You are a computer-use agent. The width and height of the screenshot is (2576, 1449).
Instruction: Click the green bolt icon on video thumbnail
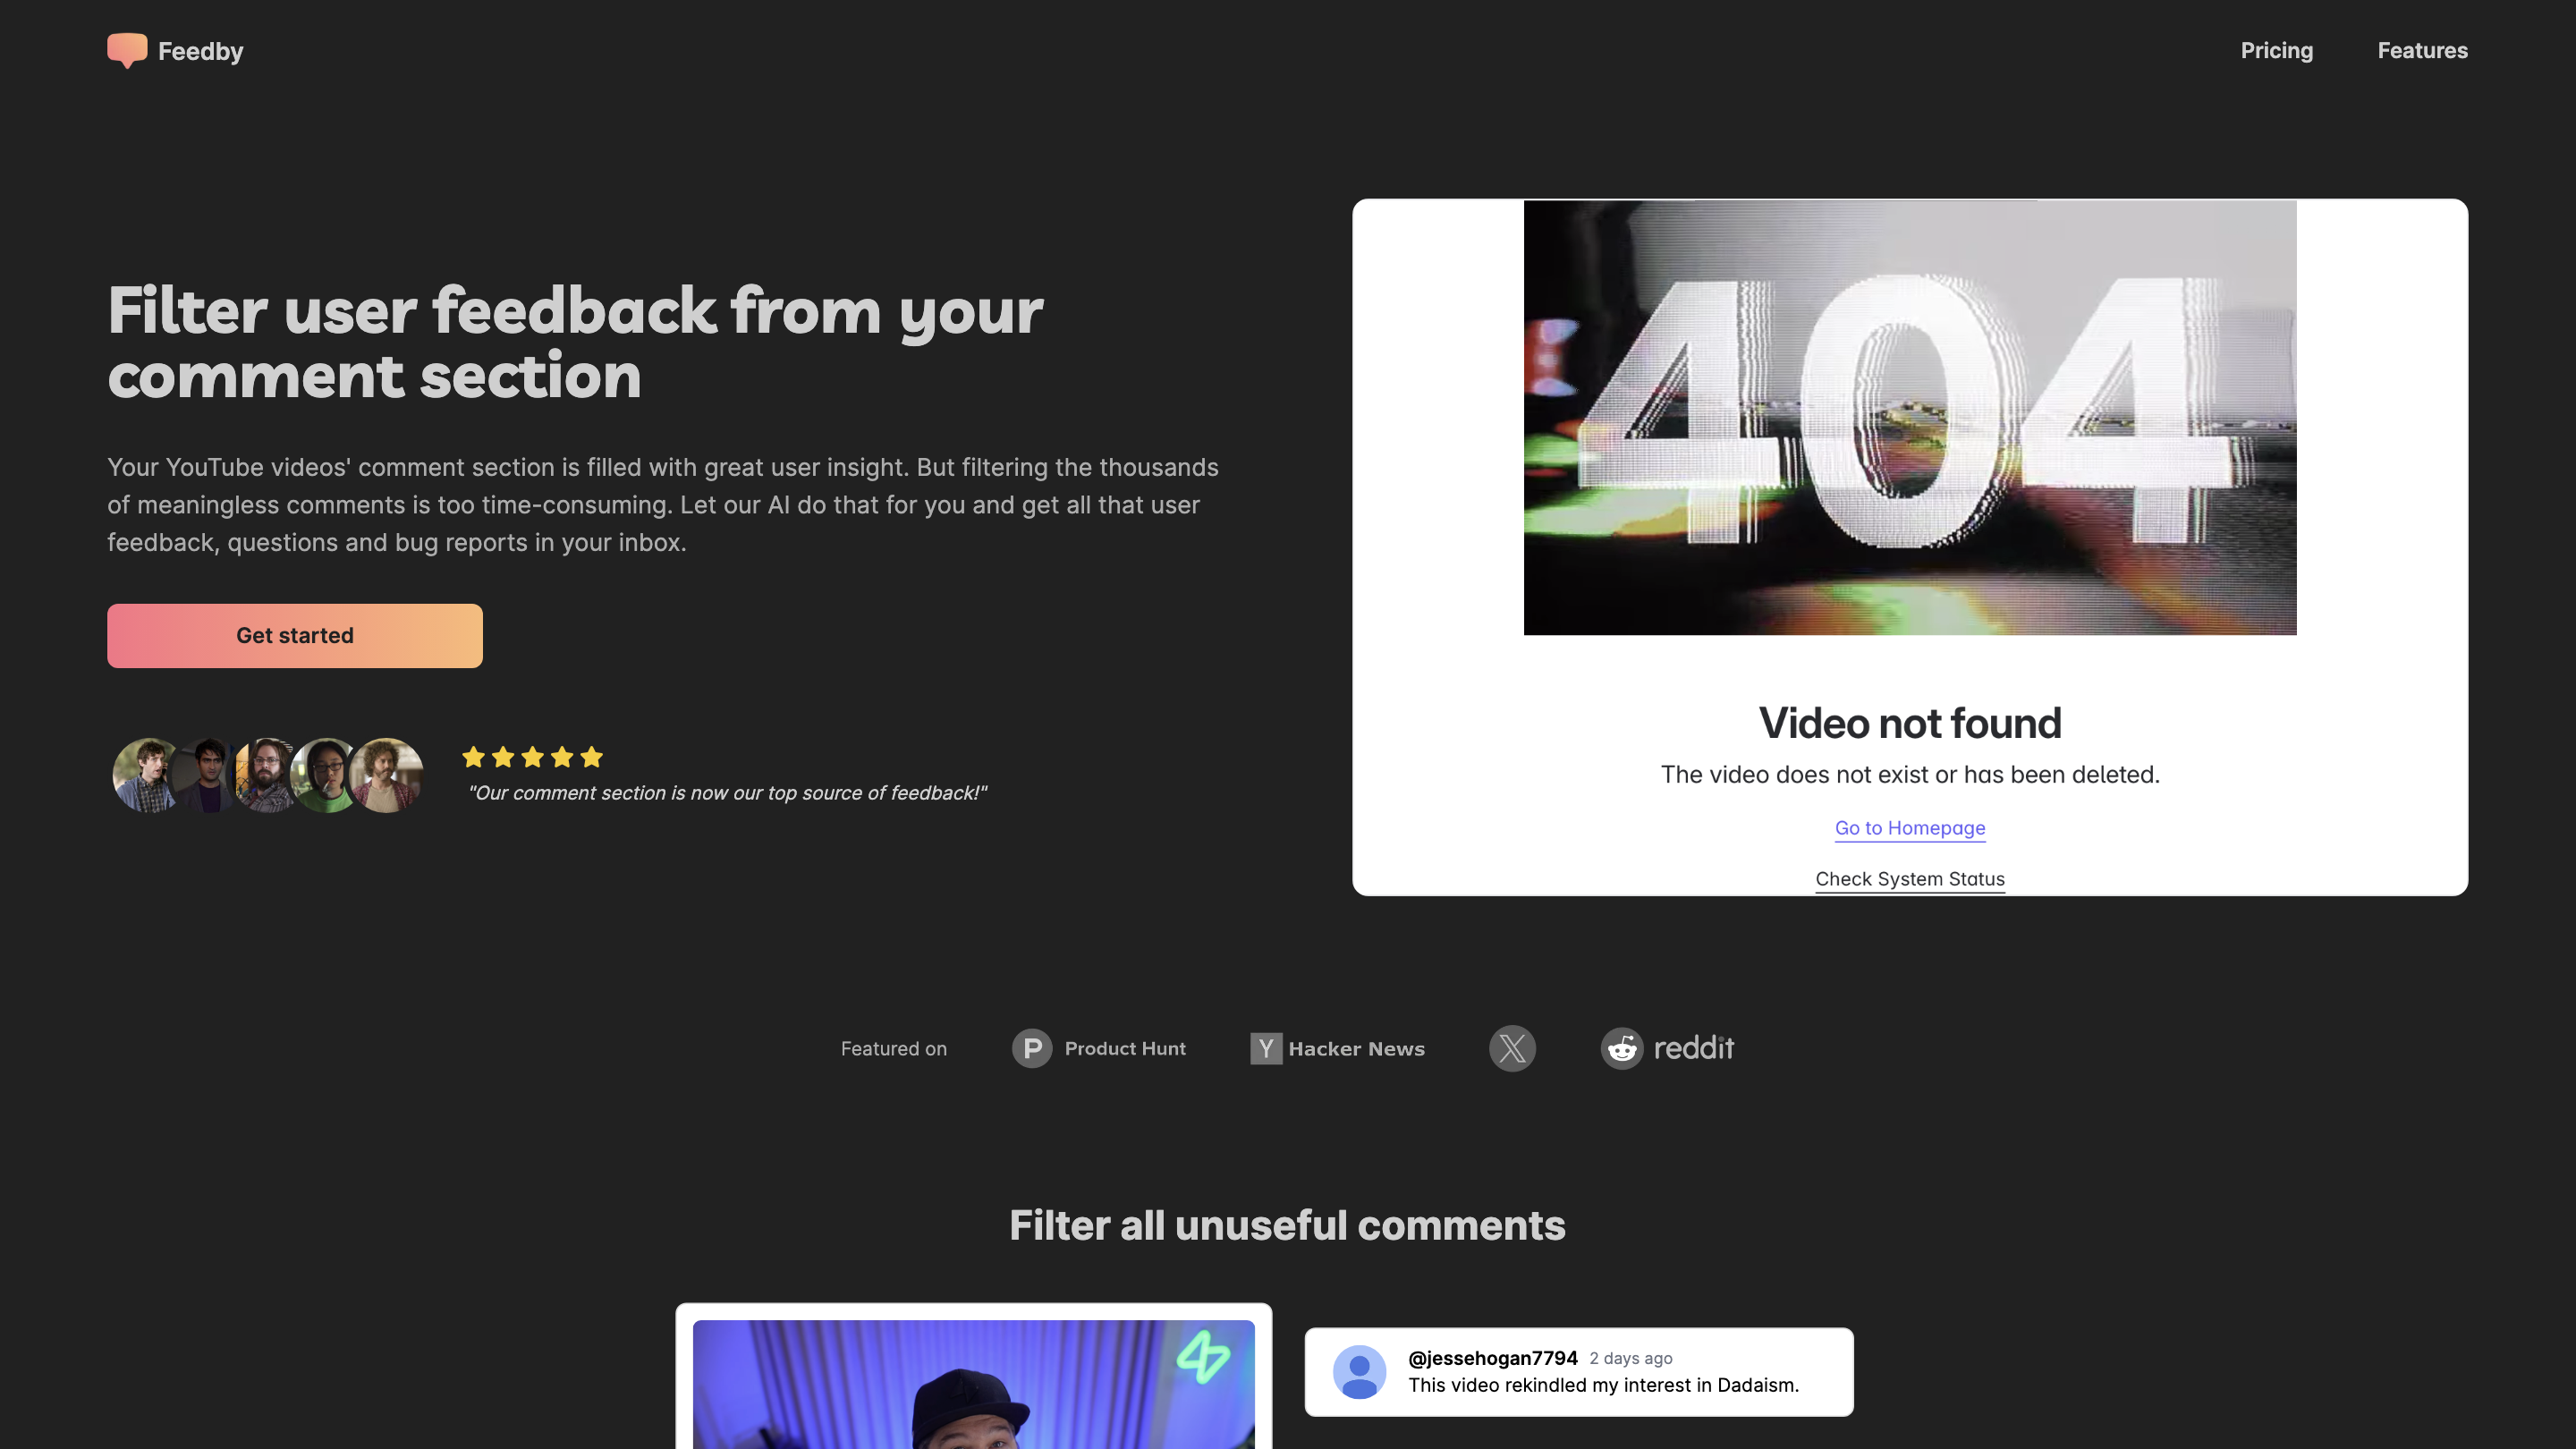[x=1202, y=1356]
